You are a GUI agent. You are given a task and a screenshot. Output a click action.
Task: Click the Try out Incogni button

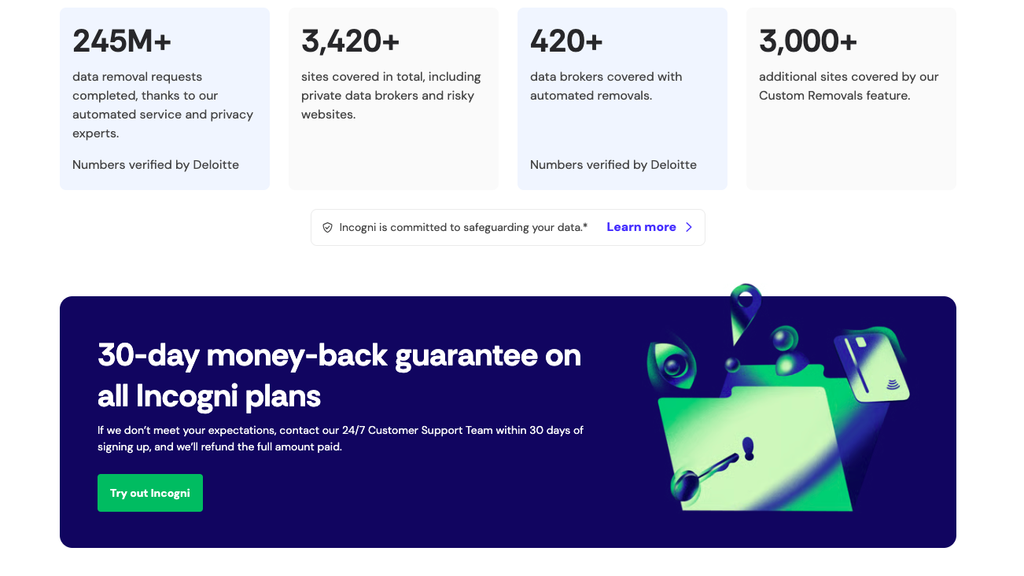click(150, 493)
